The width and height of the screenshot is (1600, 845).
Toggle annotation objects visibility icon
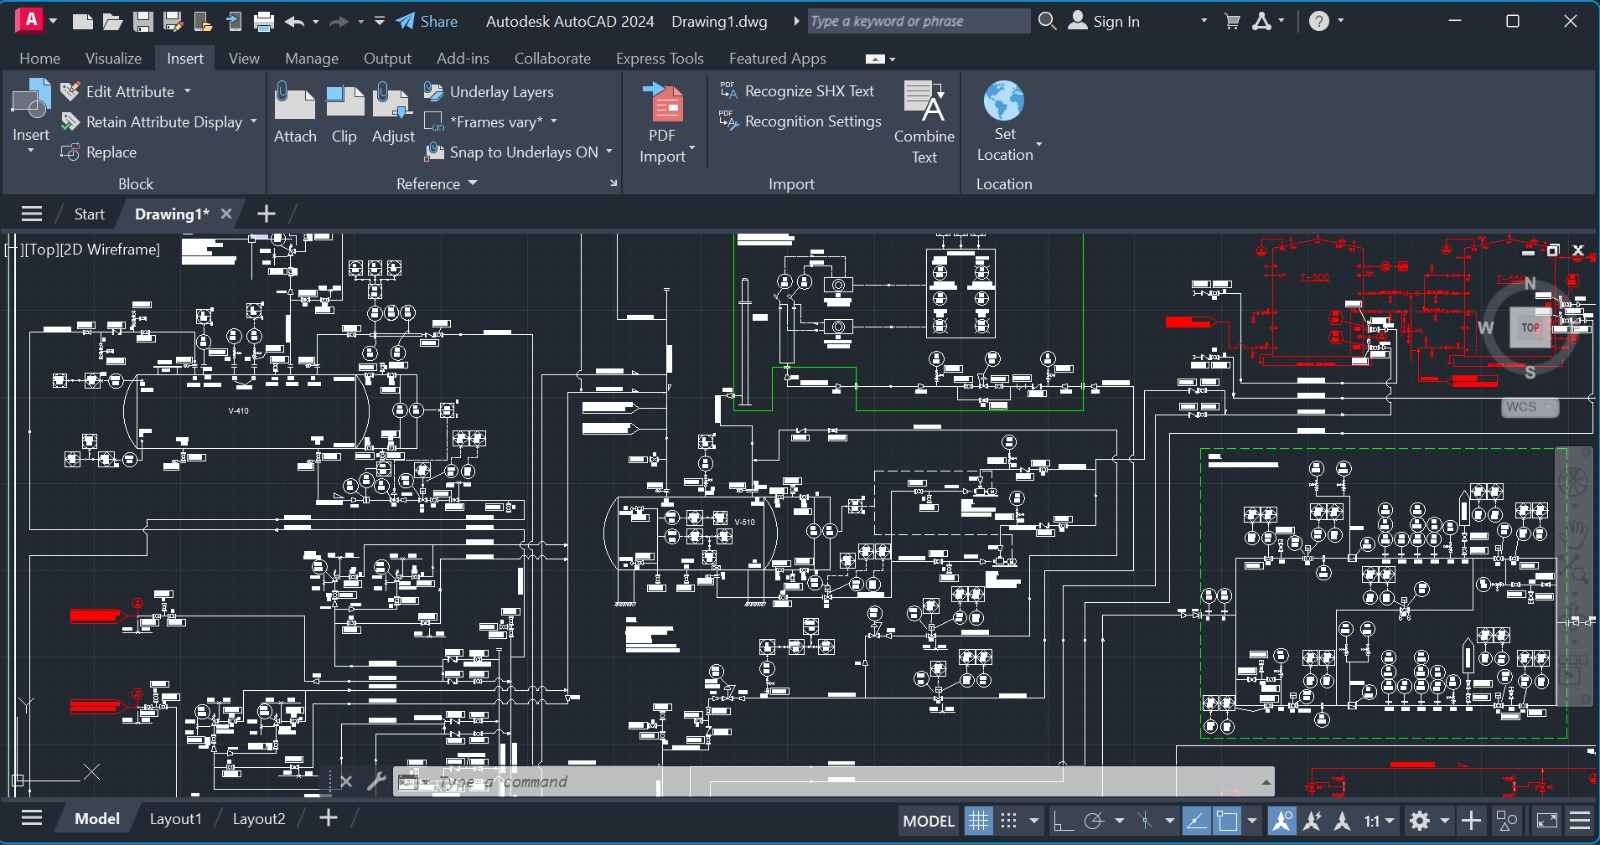click(x=1281, y=821)
